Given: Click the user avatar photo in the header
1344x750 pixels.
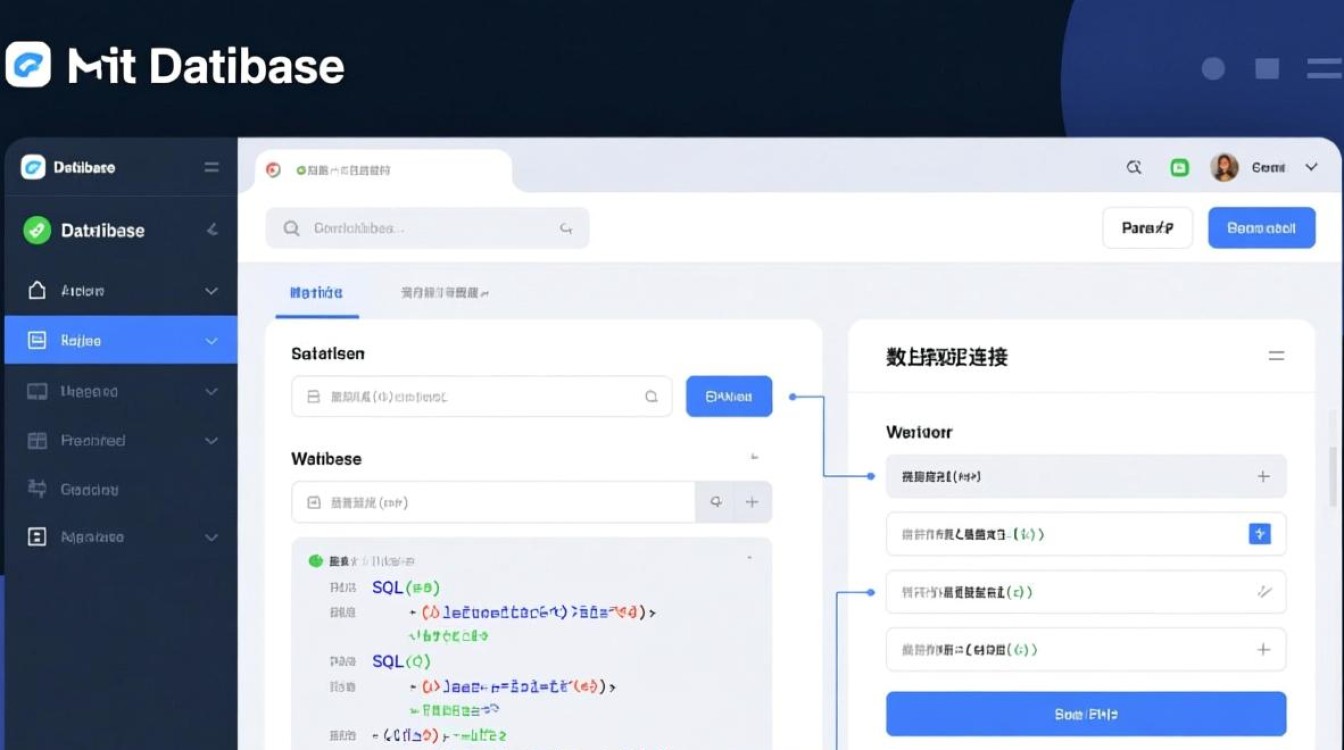Looking at the screenshot, I should (x=1226, y=167).
